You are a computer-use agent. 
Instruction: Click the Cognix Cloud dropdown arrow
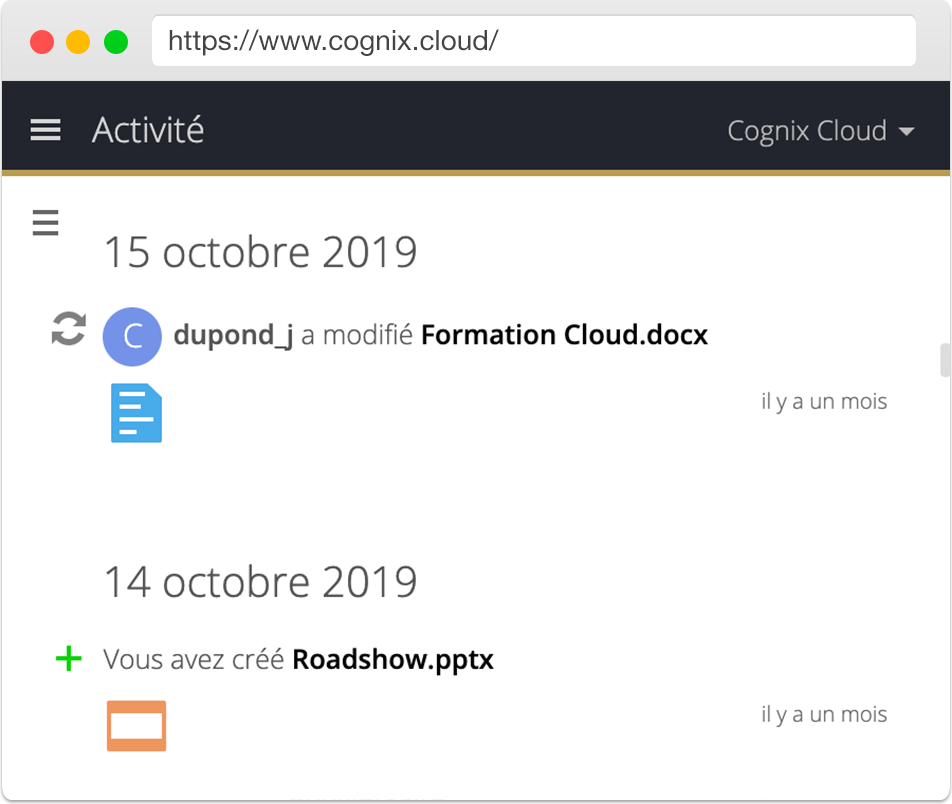tap(906, 131)
